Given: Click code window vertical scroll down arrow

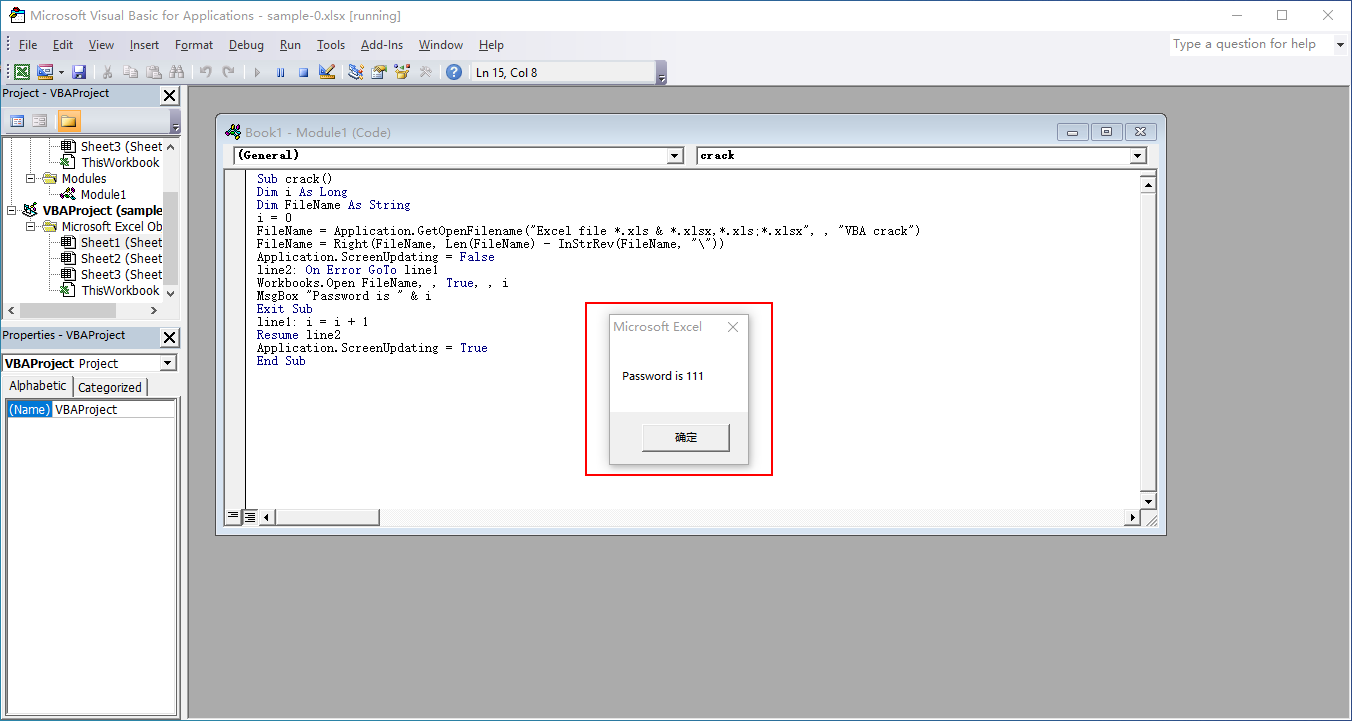Looking at the screenshot, I should click(1148, 501).
